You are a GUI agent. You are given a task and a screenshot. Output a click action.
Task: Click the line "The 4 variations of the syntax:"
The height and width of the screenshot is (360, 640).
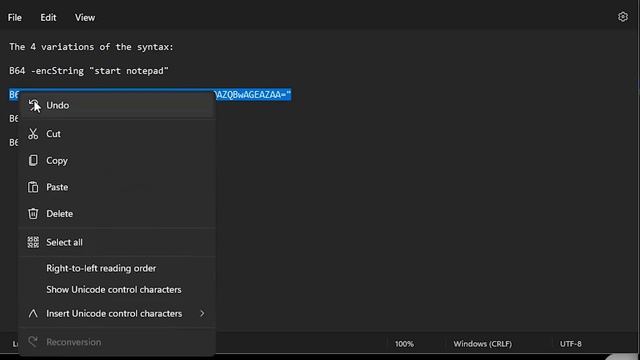tap(91, 47)
